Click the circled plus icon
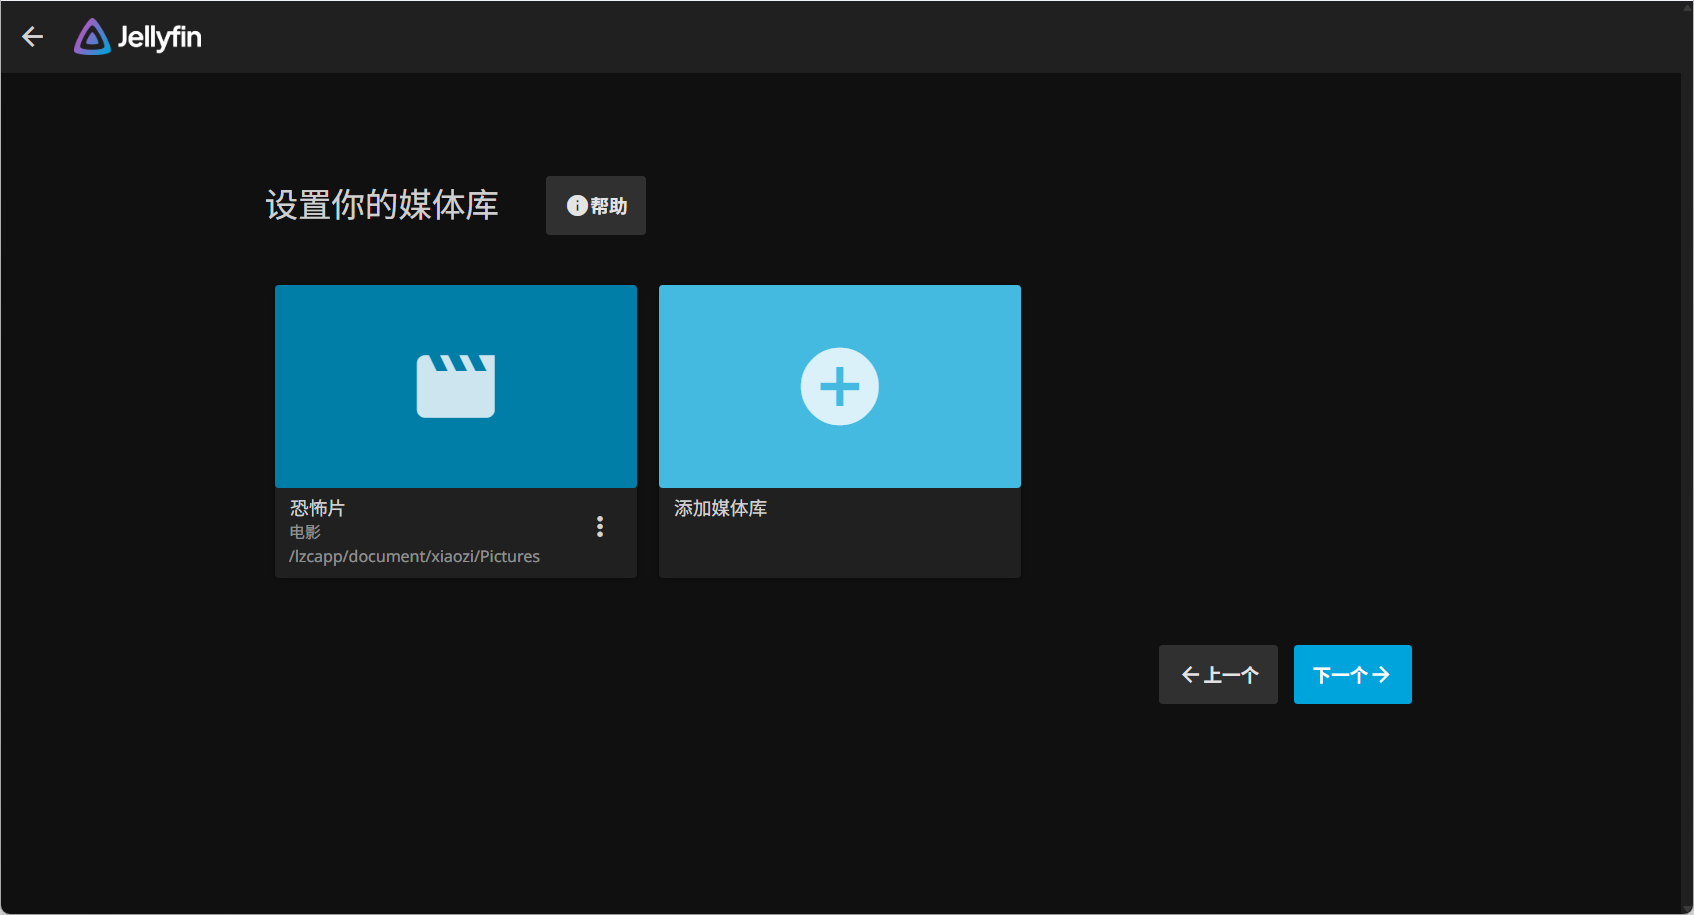This screenshot has width=1694, height=915. (840, 386)
